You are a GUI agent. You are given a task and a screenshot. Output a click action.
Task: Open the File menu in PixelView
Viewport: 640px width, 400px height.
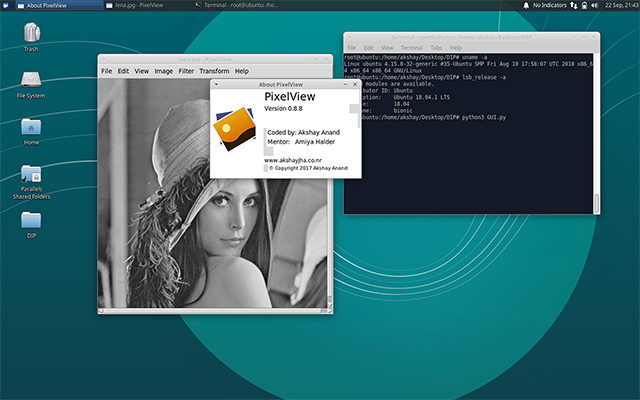107,71
